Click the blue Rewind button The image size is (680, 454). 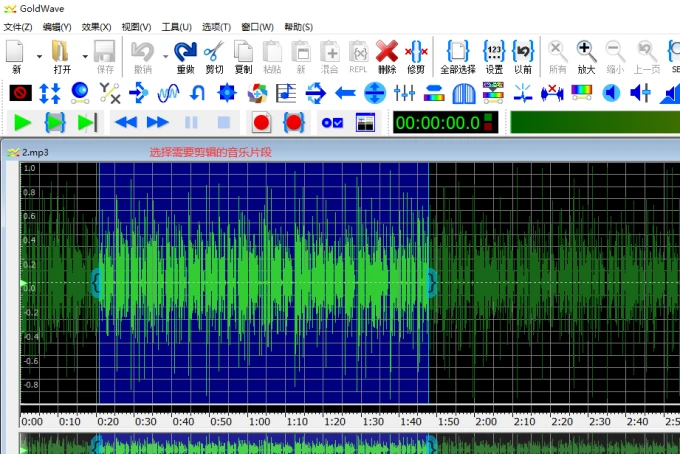click(126, 123)
